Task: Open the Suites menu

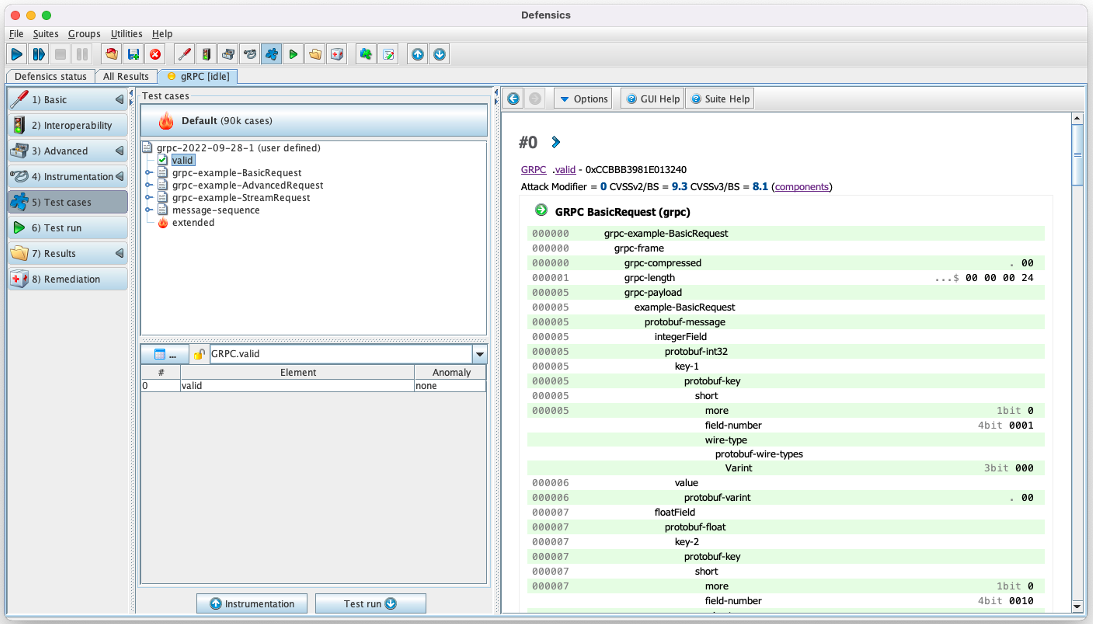Action: [x=44, y=33]
